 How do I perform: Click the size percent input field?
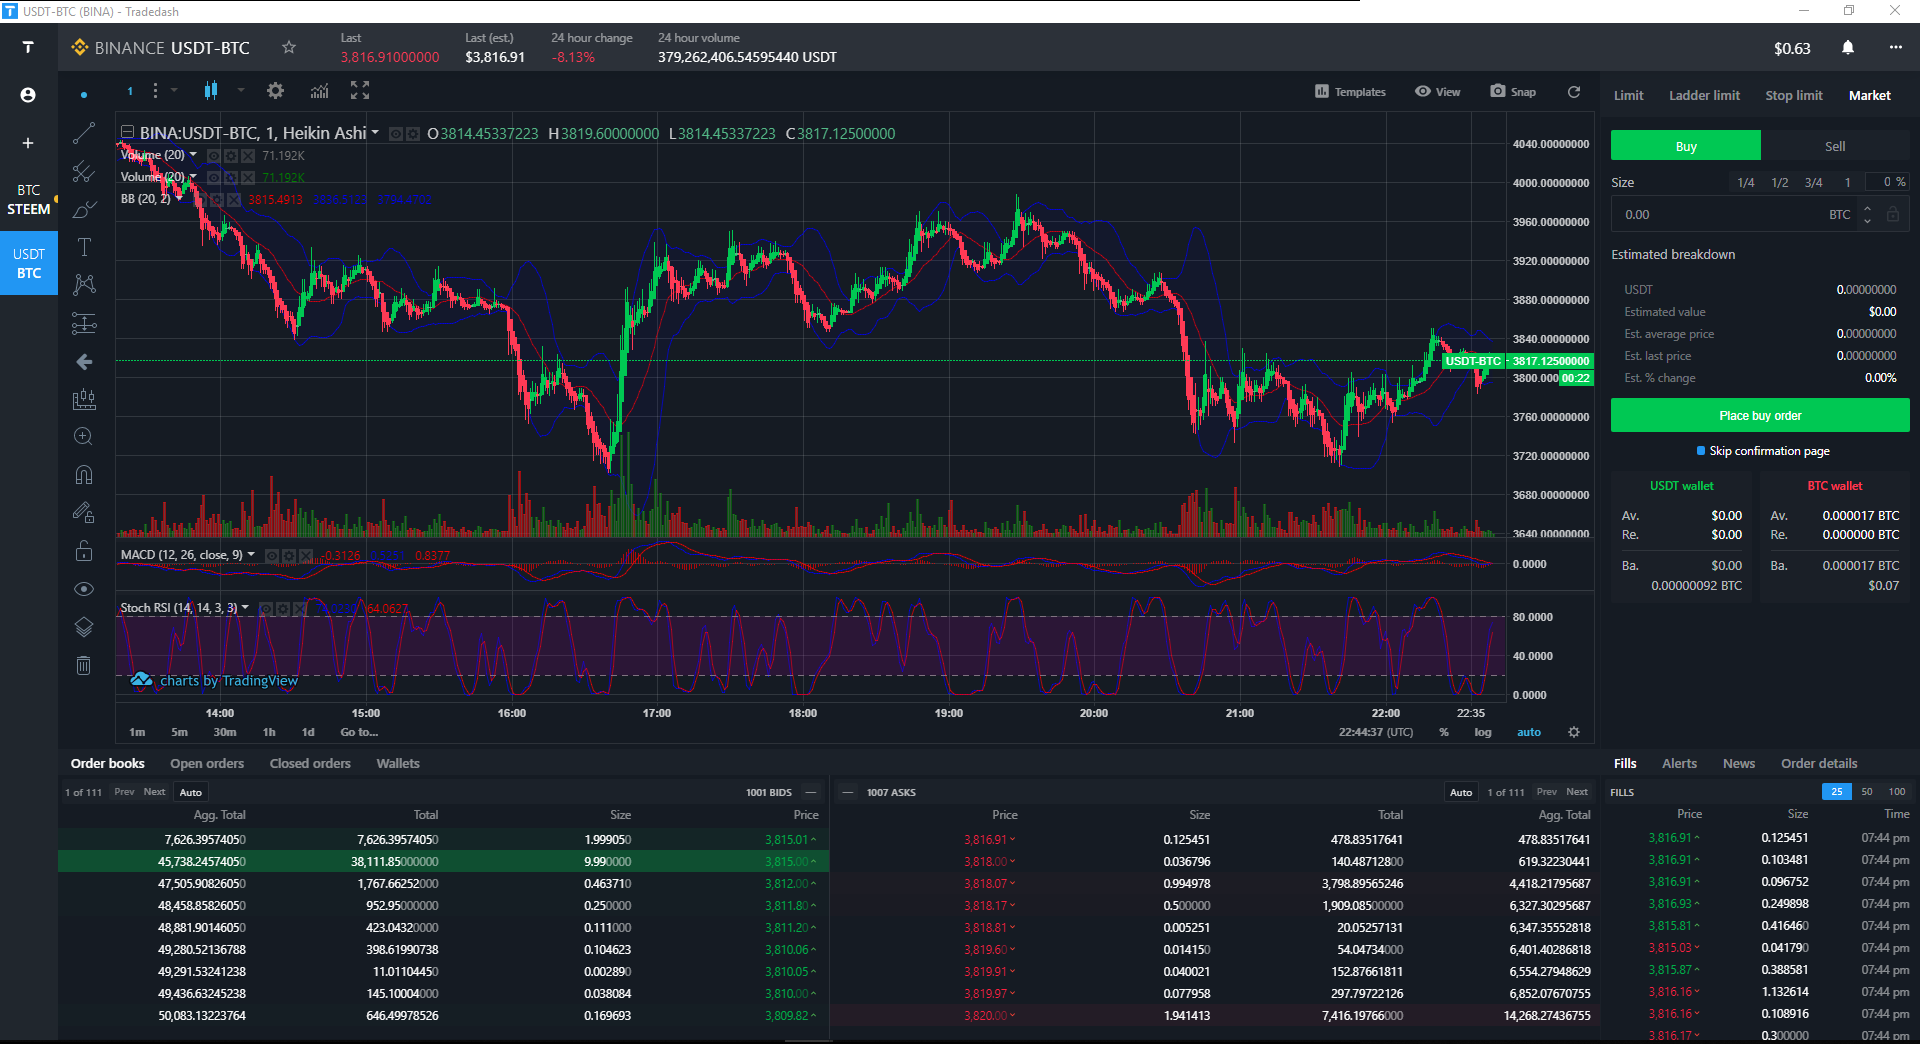pyautogui.click(x=1888, y=182)
